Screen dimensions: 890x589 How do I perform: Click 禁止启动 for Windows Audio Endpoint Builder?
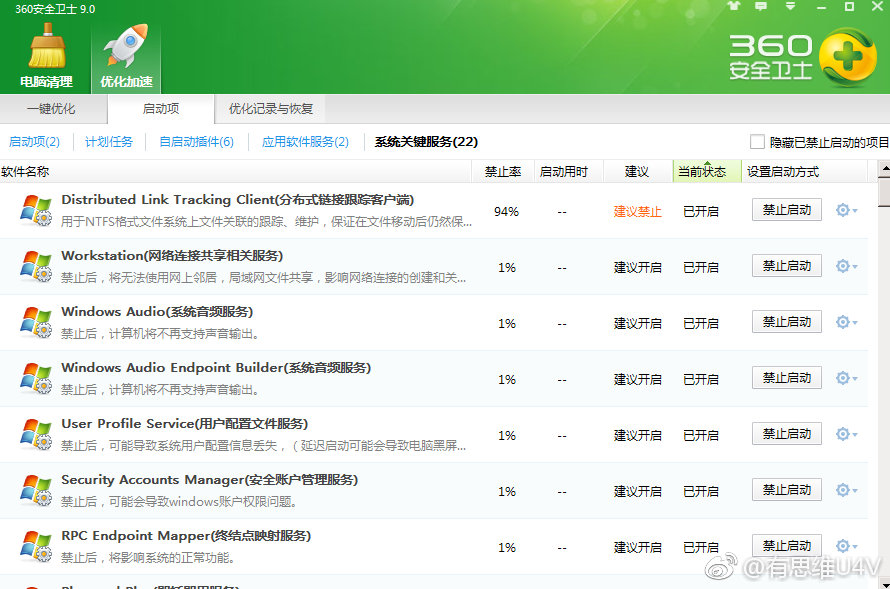pyautogui.click(x=787, y=378)
